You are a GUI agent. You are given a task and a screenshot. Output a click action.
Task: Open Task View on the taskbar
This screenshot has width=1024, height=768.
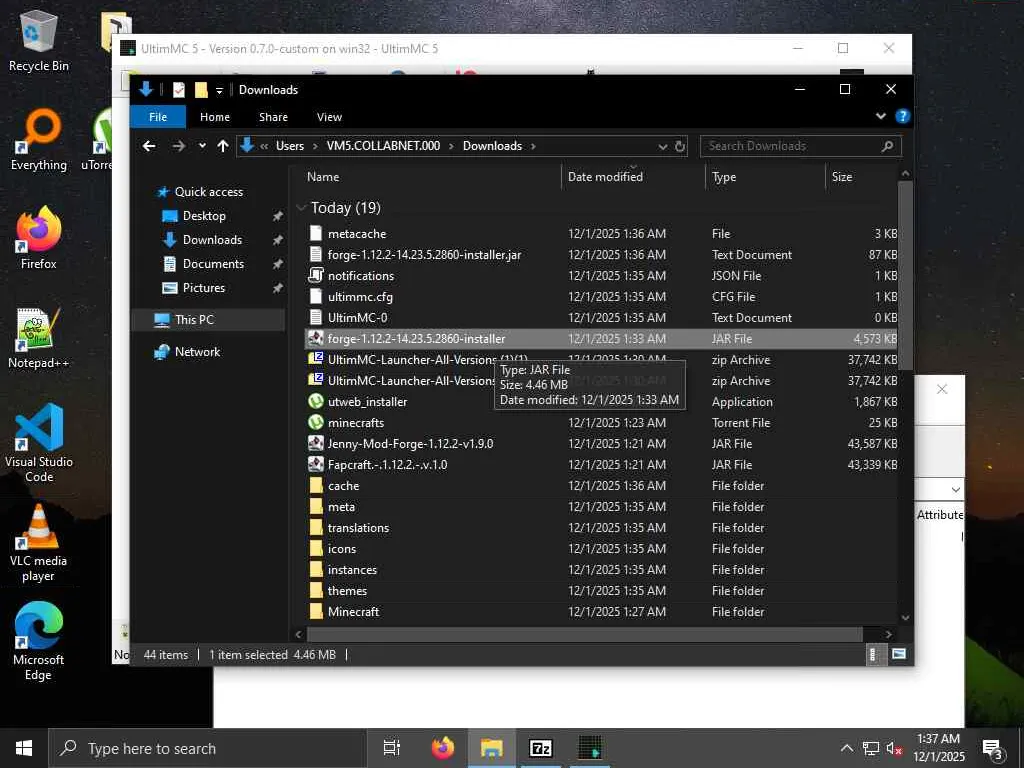pos(391,748)
